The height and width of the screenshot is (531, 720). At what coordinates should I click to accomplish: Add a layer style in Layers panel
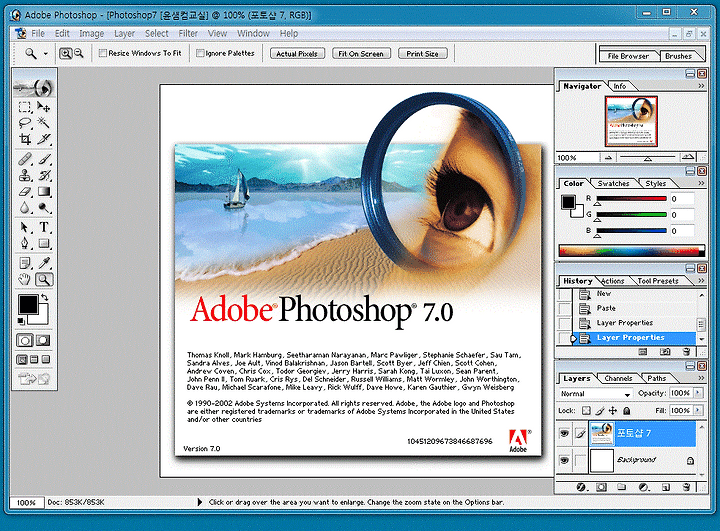tap(581, 487)
